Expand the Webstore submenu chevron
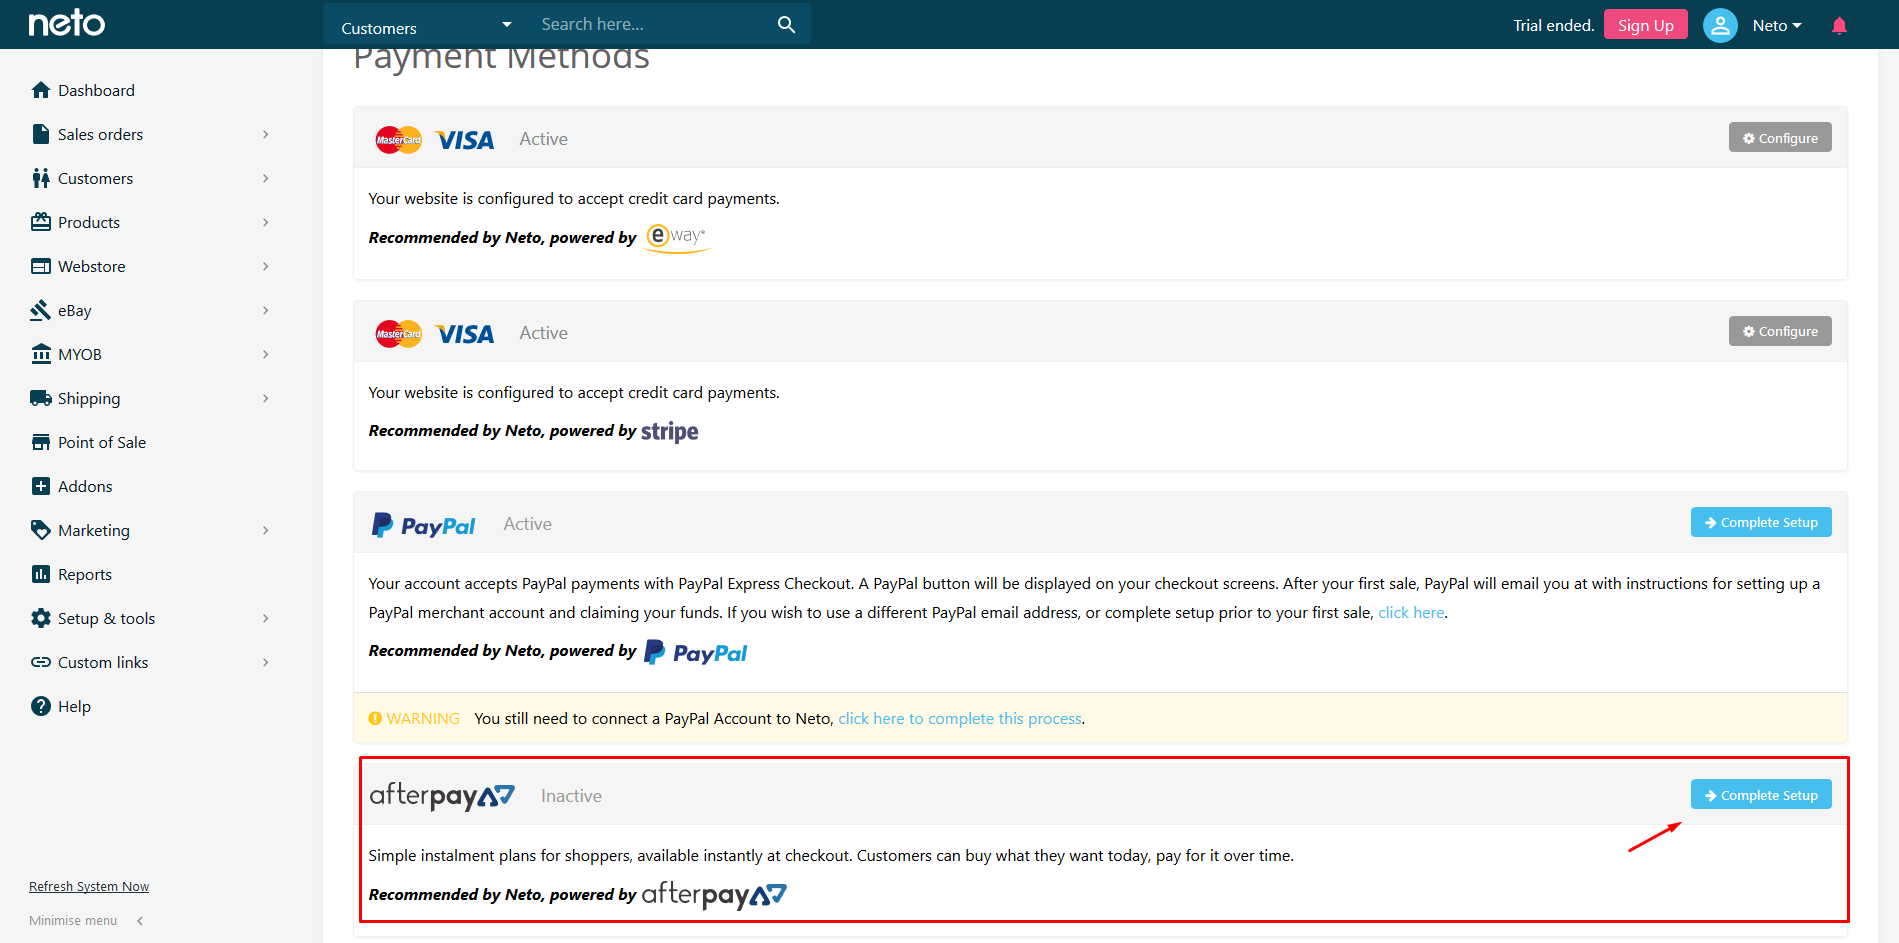The width and height of the screenshot is (1899, 943). pos(266,266)
